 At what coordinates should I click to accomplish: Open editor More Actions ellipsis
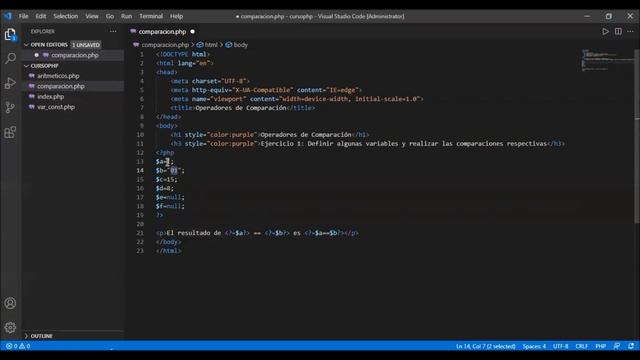click(x=630, y=31)
